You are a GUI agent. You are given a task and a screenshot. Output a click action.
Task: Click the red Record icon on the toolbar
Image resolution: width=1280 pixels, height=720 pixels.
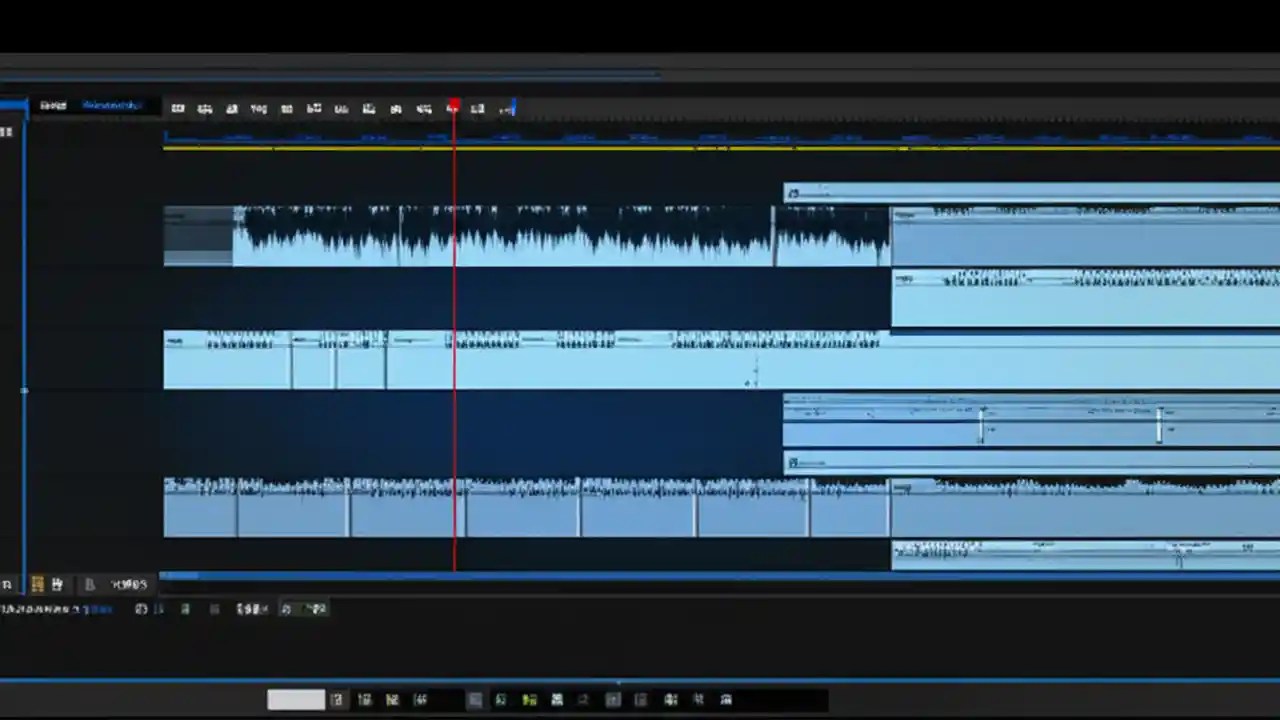pyautogui.click(x=452, y=108)
